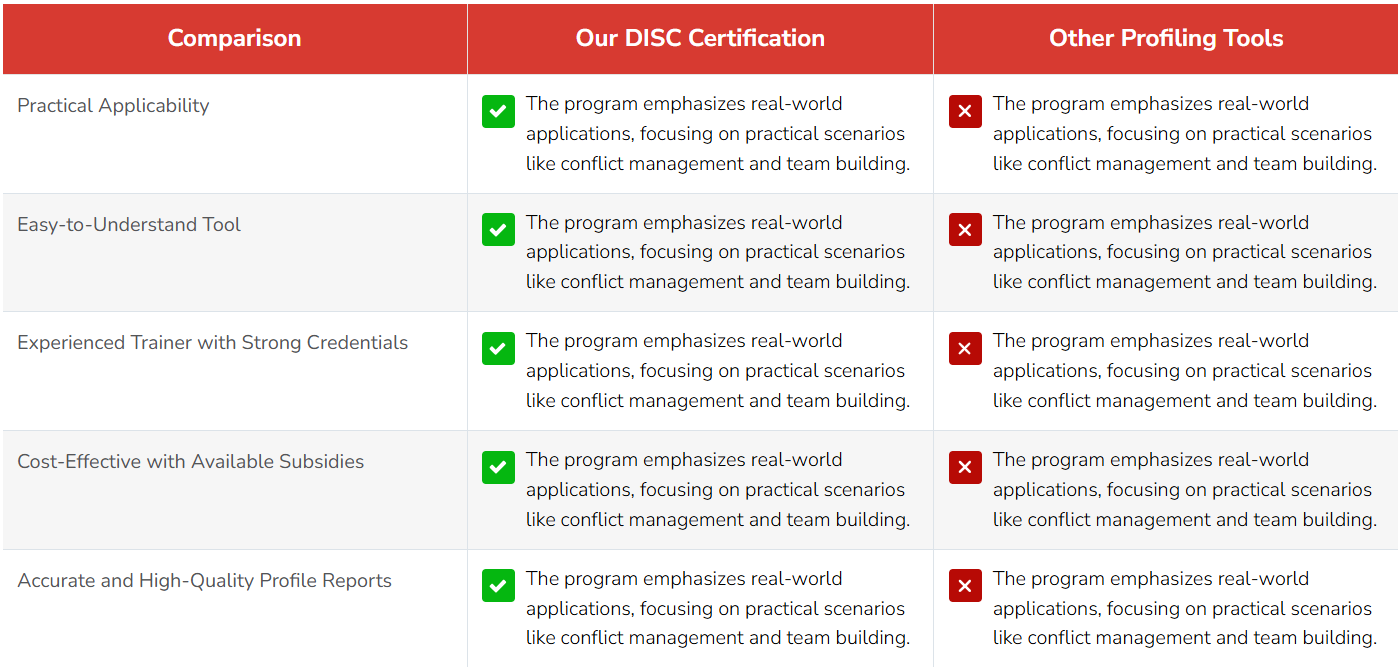Click Accurate and High-Quality Profile Reports label

[204, 581]
